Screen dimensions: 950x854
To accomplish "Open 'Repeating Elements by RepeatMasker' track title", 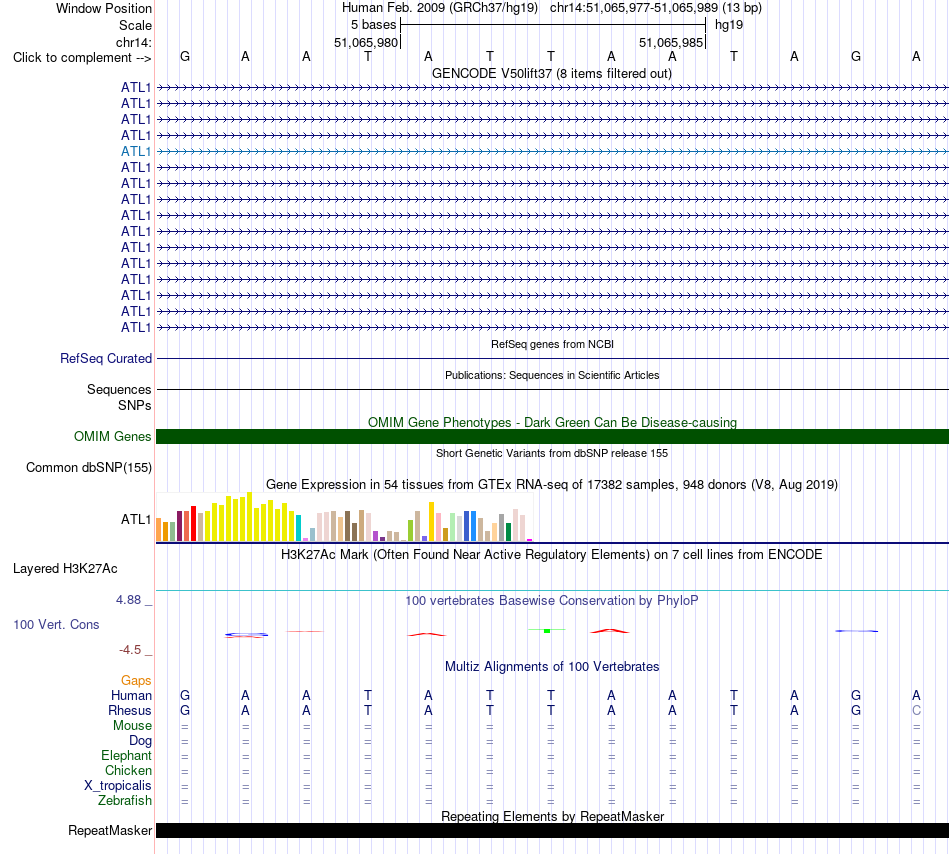I will (552, 816).
